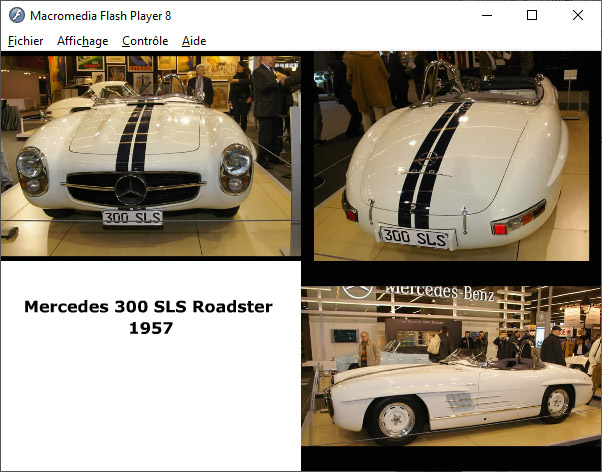Minimize the Flash Player window
This screenshot has height=472, width=602.
point(487,15)
